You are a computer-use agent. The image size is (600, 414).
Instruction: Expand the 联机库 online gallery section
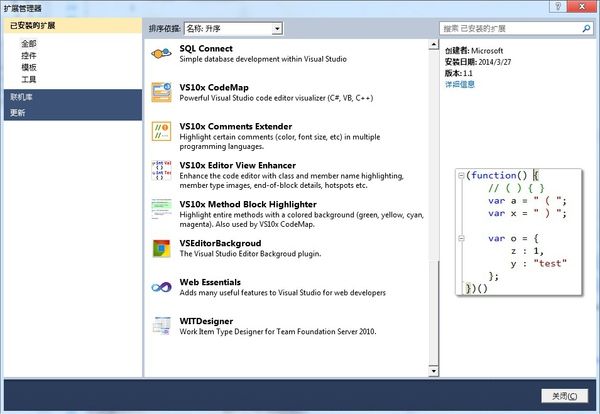pos(73,97)
